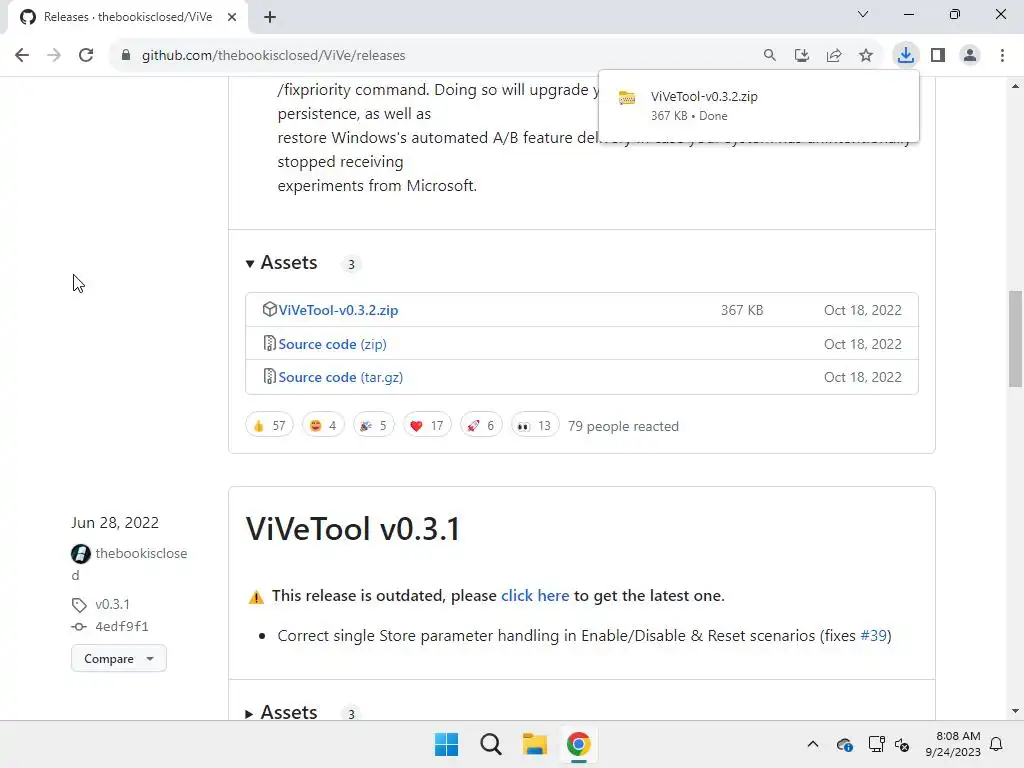Open the zoom magnifier icon in address bar
This screenshot has height=768, width=1024.
[x=770, y=56]
